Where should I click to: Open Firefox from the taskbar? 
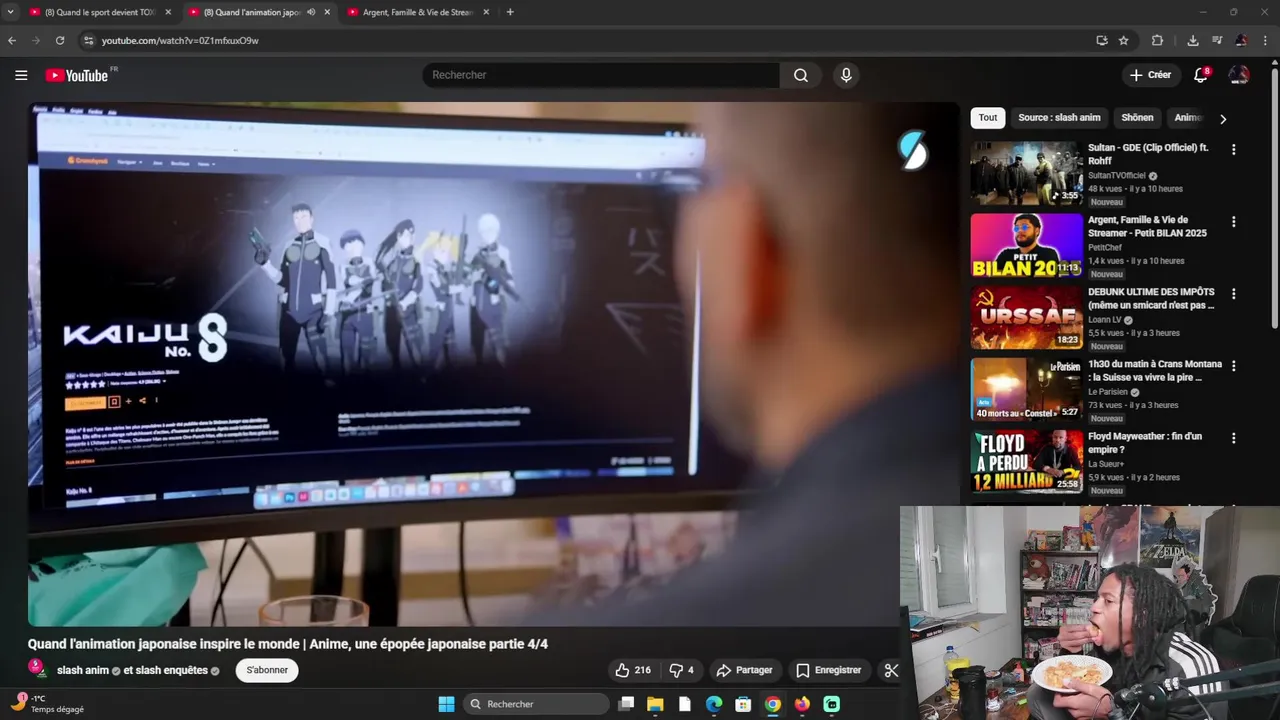tap(802, 704)
